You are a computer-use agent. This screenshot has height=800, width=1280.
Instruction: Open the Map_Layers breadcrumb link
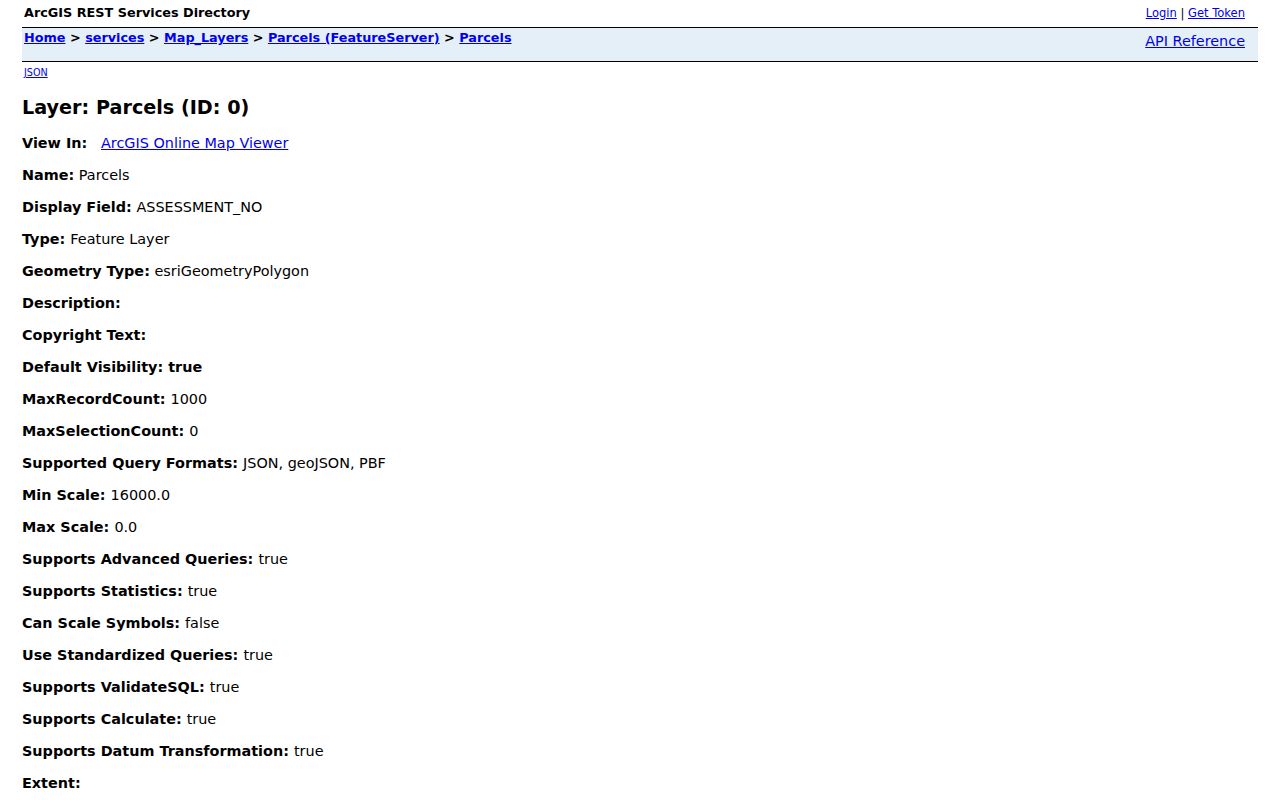206,38
